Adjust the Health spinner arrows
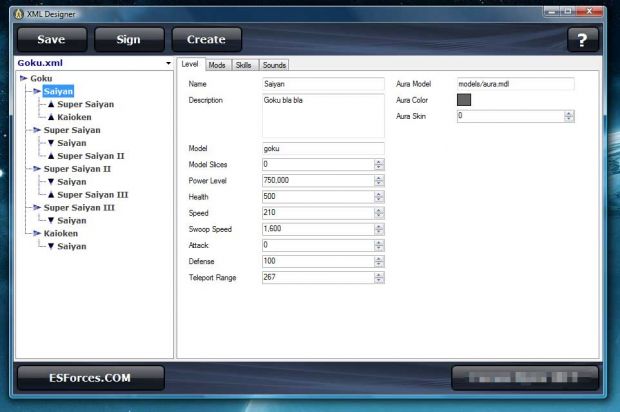The image size is (620, 412). [x=379, y=197]
